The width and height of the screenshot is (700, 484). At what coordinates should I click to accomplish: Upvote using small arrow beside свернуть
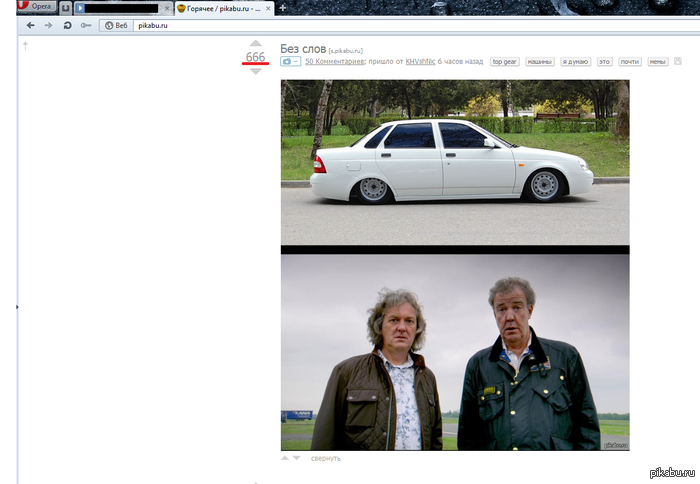[x=285, y=458]
